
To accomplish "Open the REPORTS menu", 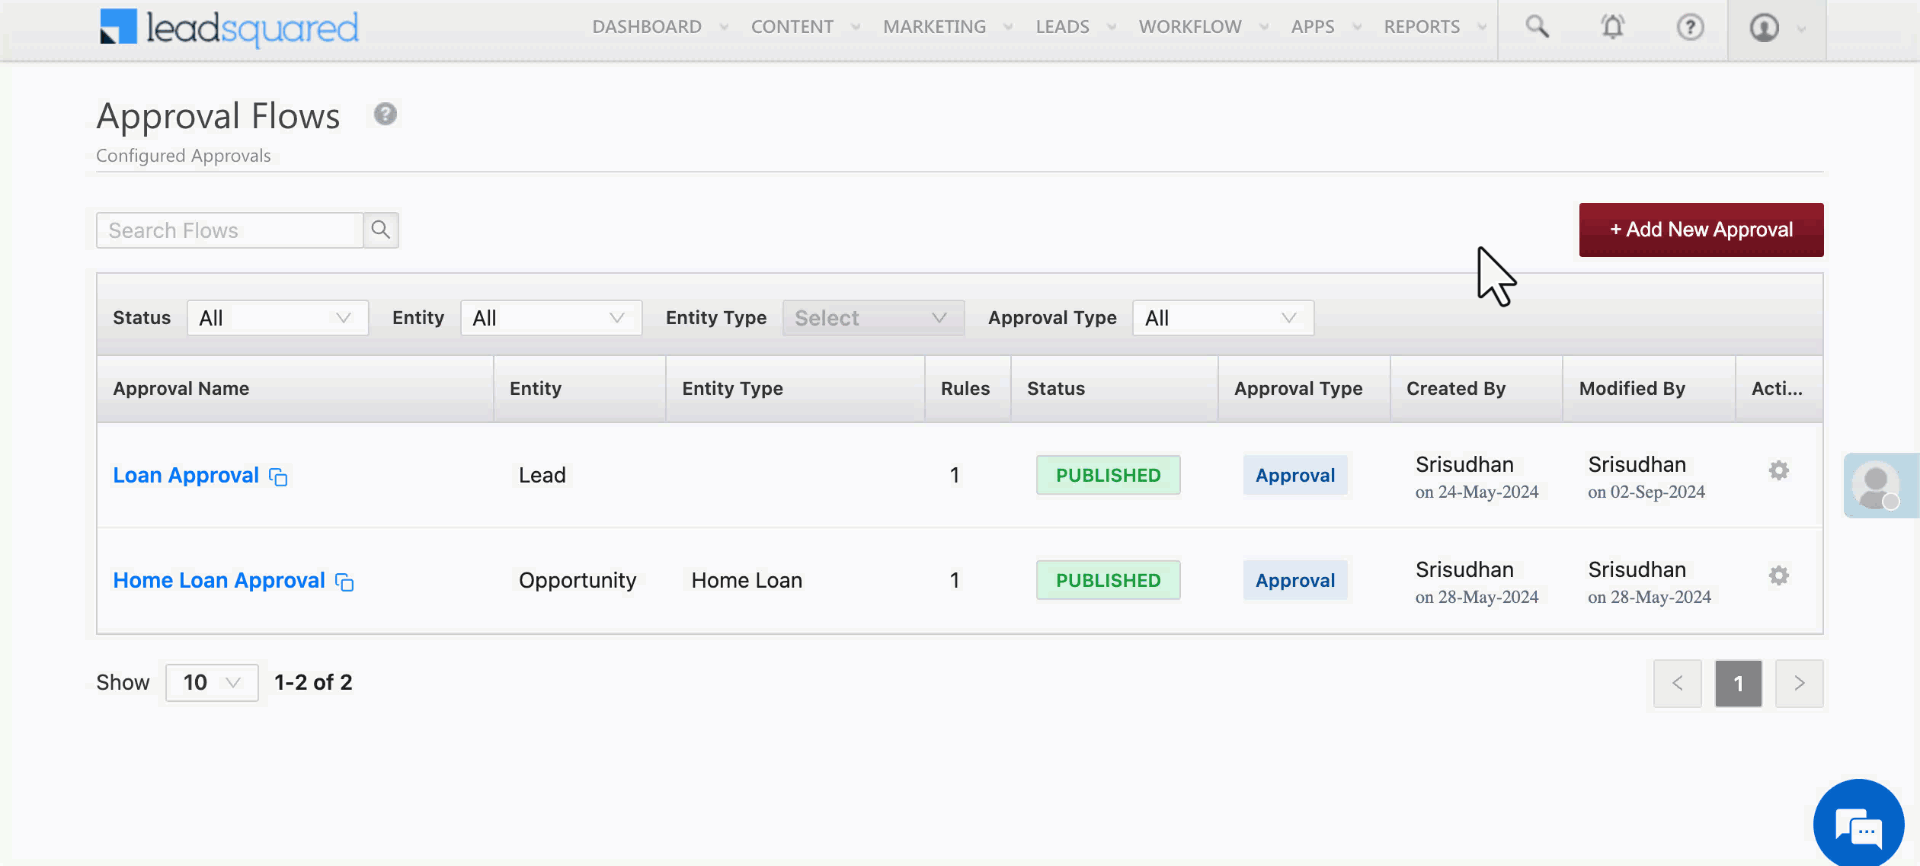I will pos(1421,27).
